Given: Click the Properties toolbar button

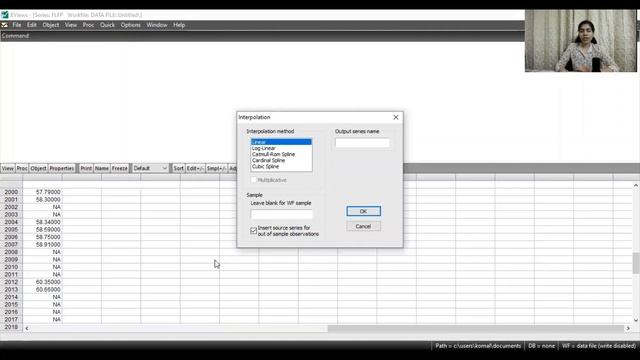Looking at the screenshot, I should [62, 168].
